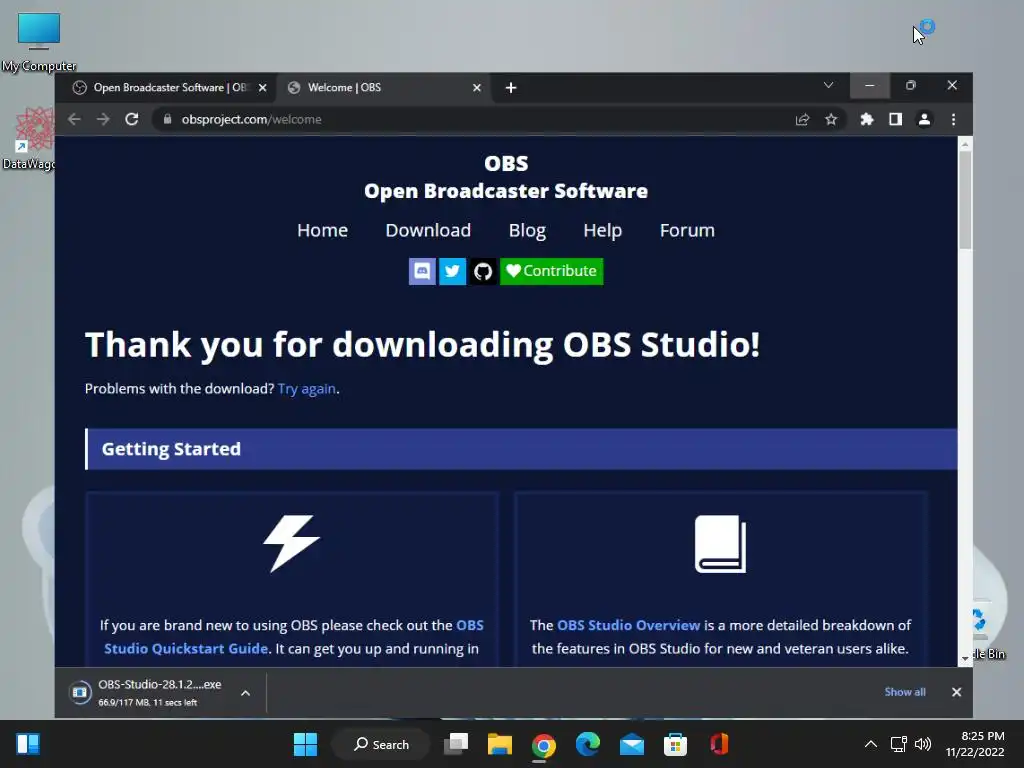The width and height of the screenshot is (1024, 768).
Task: Click the Try again download link
Action: 306,389
